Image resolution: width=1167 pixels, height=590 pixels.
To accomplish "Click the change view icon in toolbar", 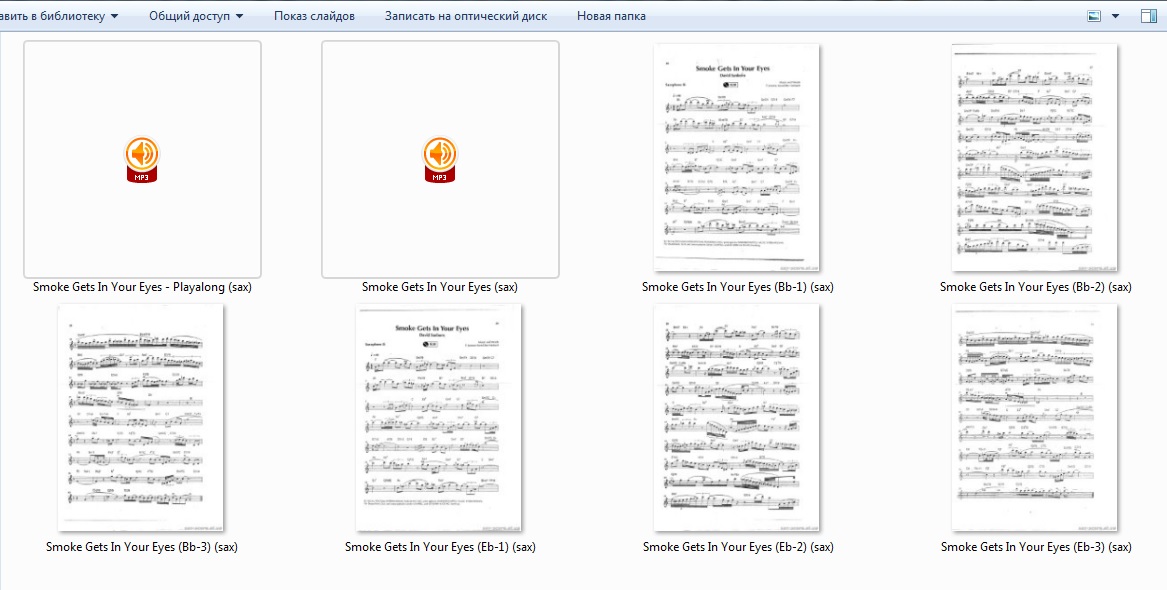I will coord(1094,16).
